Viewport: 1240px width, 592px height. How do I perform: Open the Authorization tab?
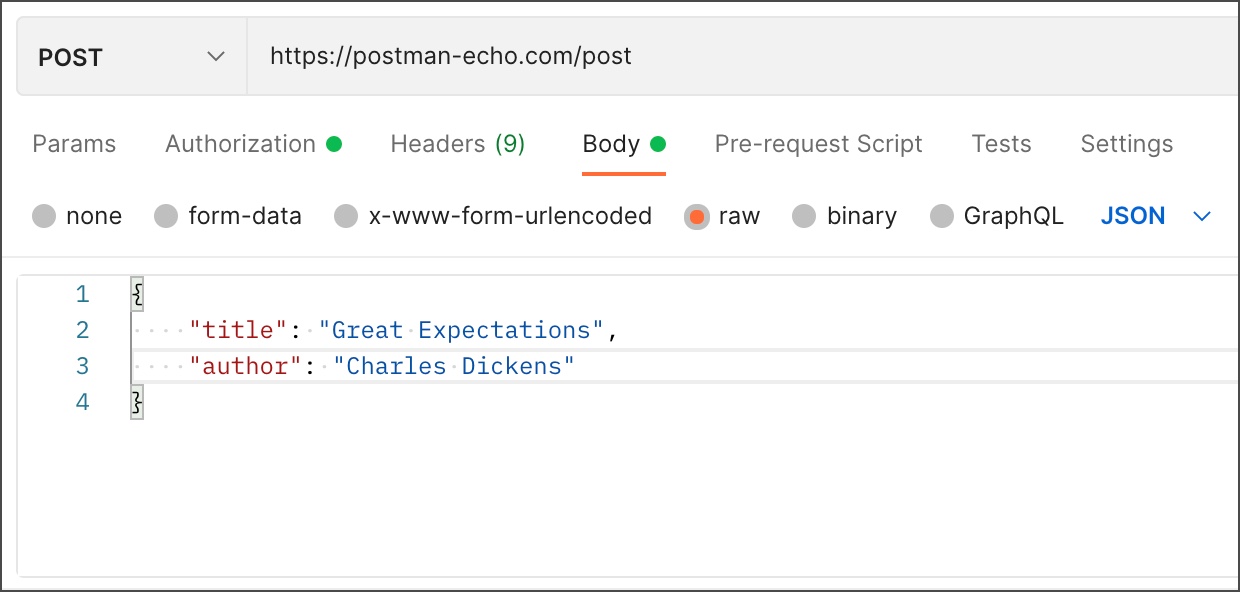240,144
